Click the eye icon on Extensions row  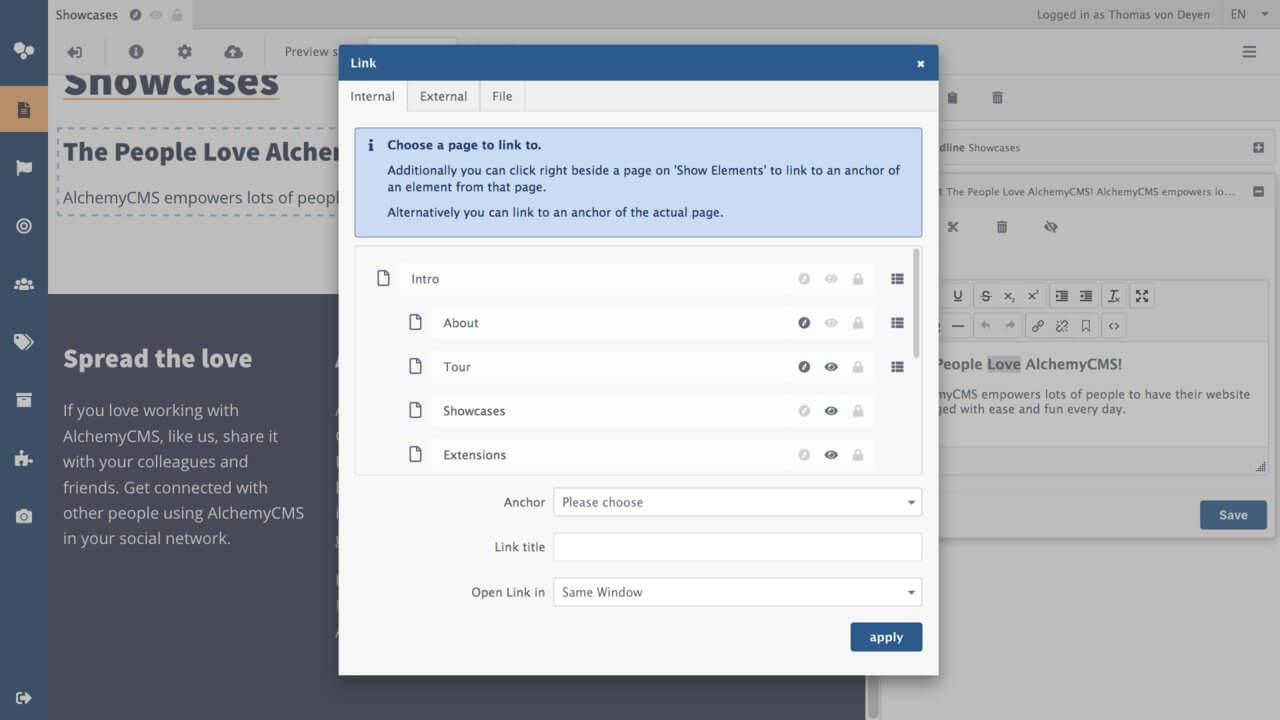click(x=831, y=455)
